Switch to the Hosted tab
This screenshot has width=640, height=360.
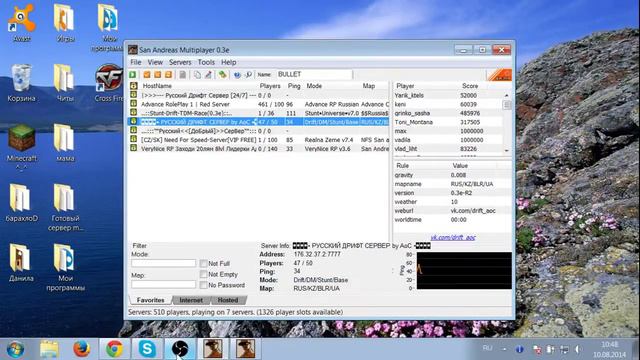pyautogui.click(x=228, y=300)
